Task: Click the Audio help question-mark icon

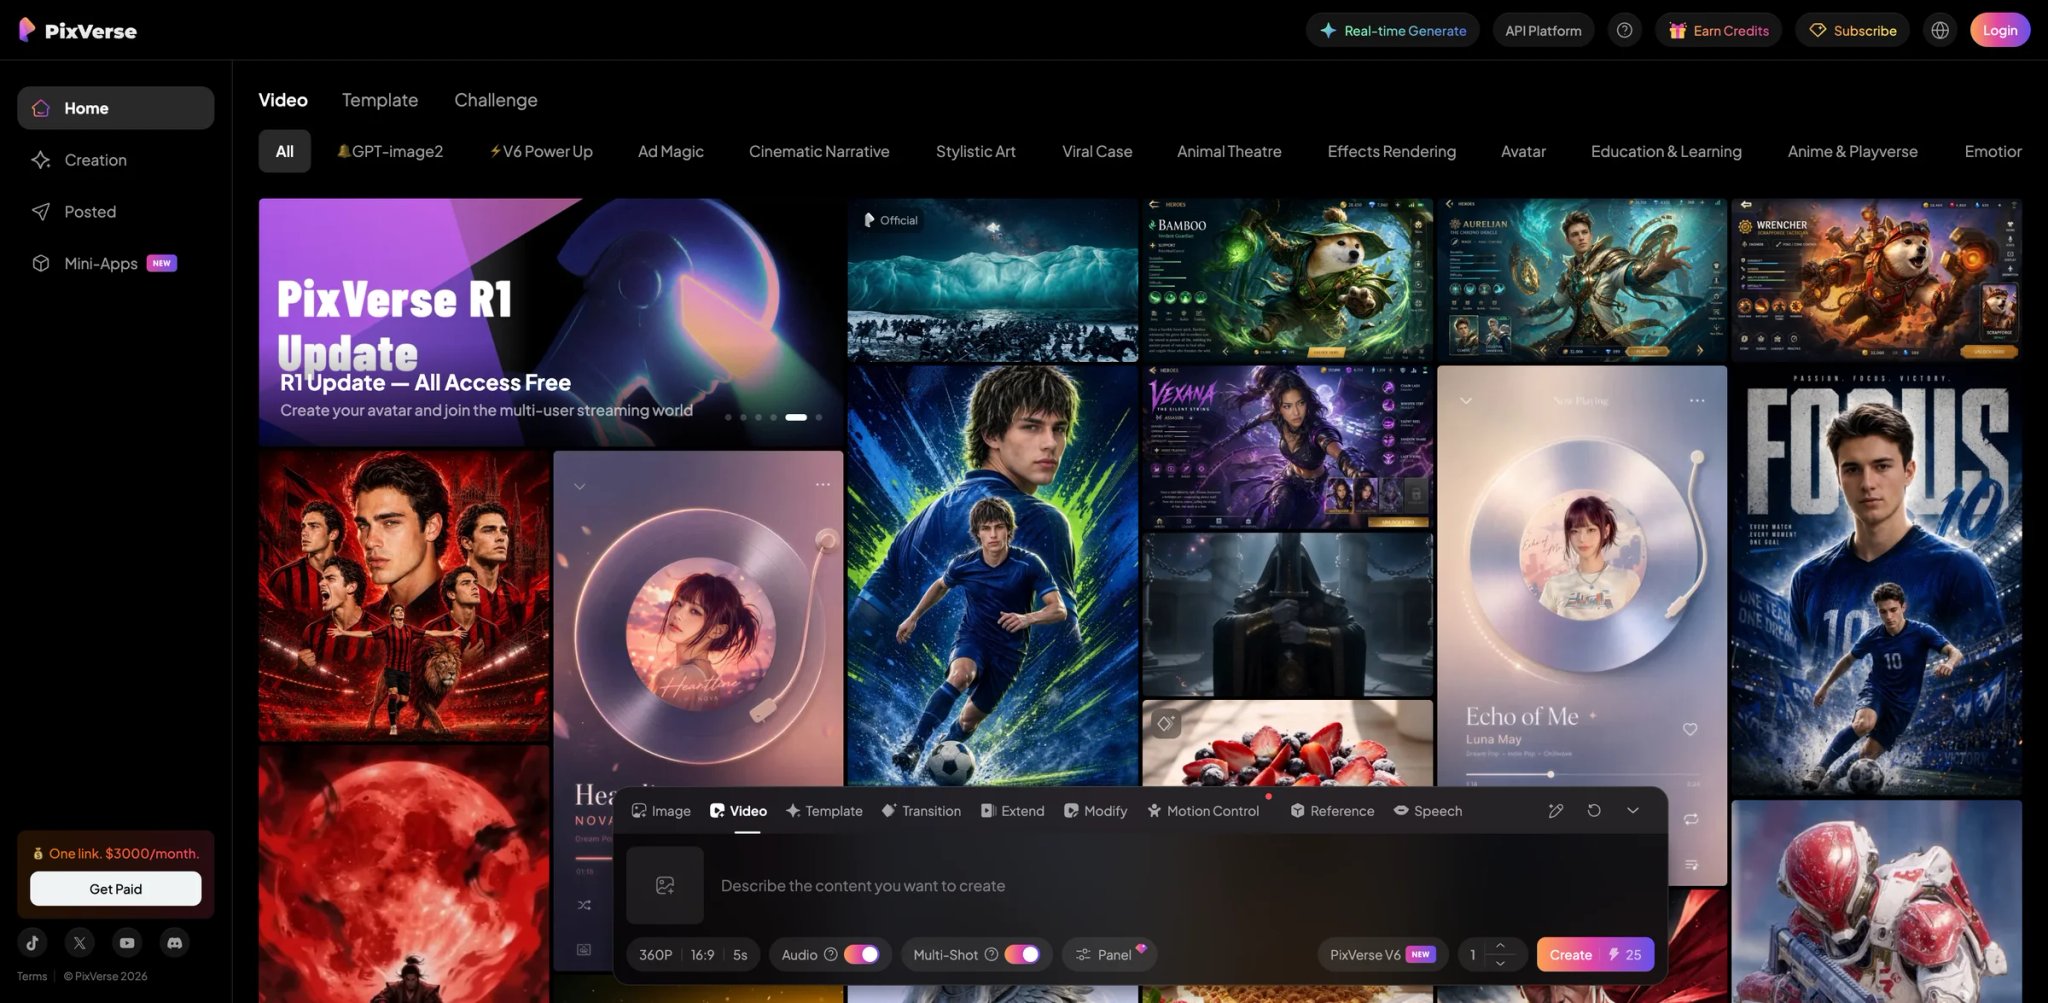Action: (x=830, y=955)
